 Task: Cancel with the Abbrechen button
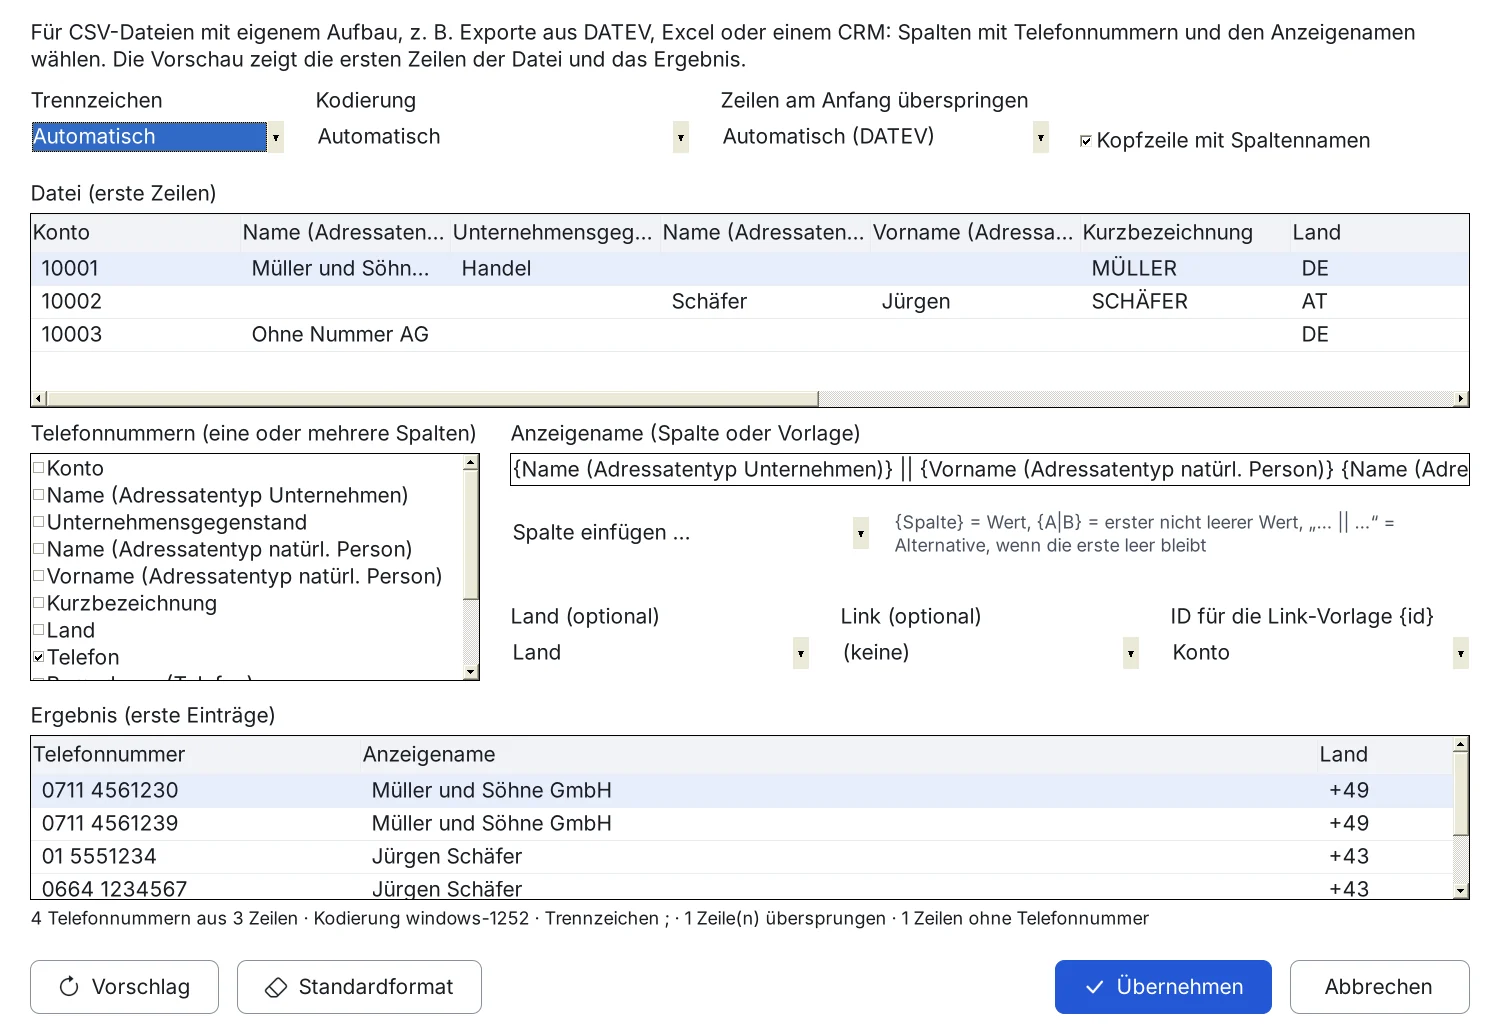[x=1379, y=987]
